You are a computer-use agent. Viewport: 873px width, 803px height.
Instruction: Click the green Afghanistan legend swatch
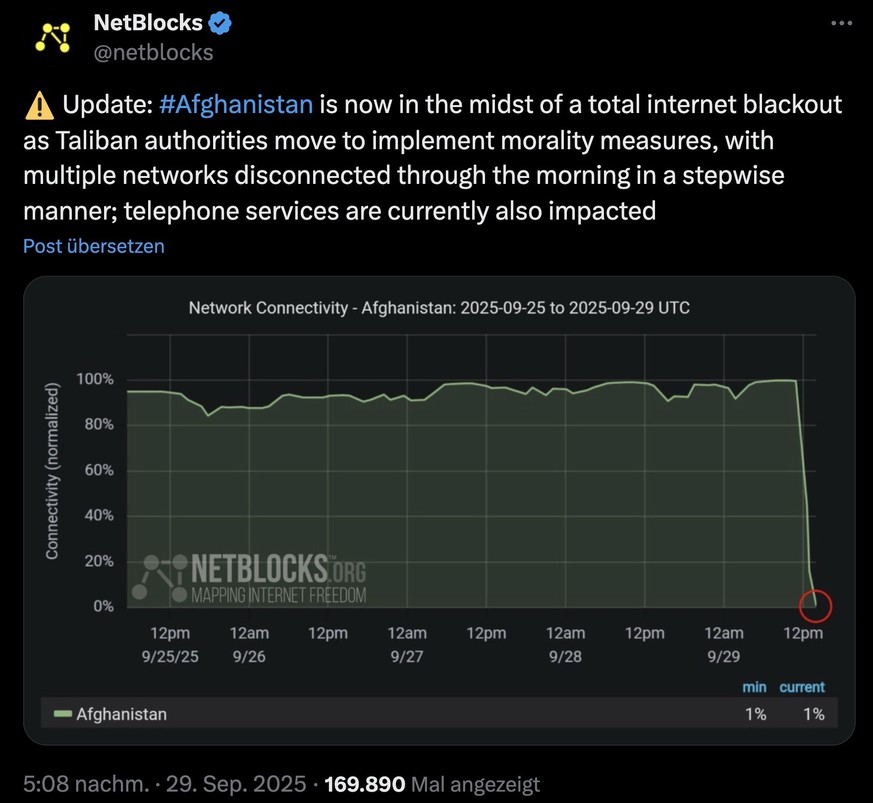(62, 714)
